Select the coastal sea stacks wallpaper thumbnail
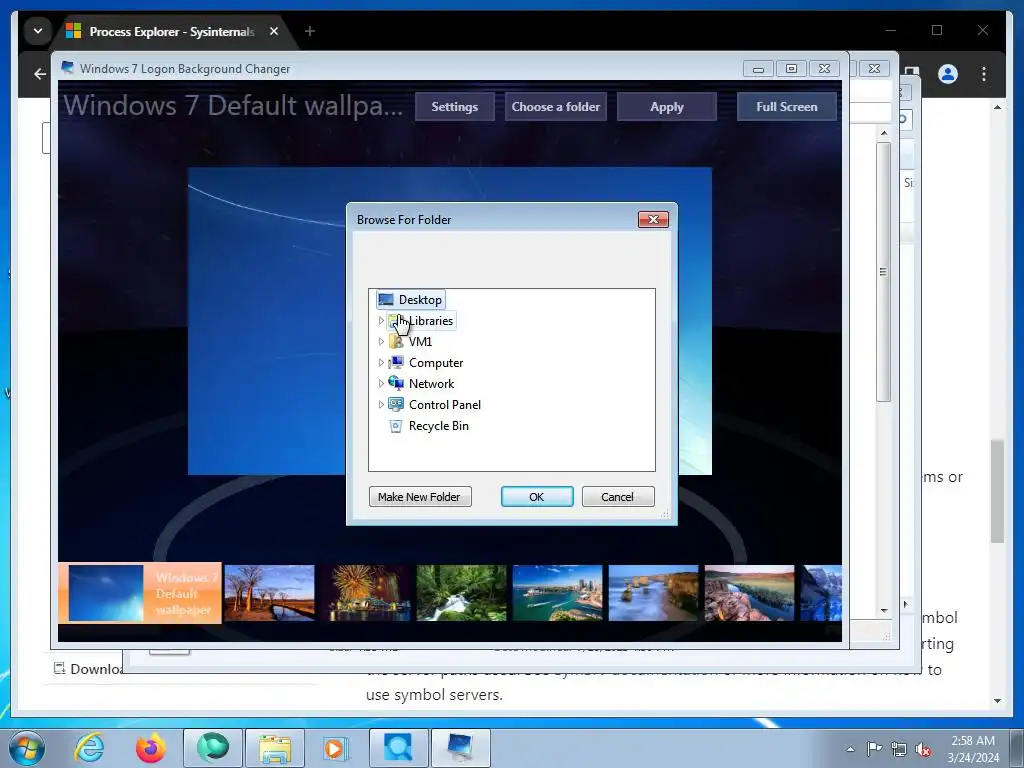Image resolution: width=1024 pixels, height=768 pixels. tap(654, 593)
